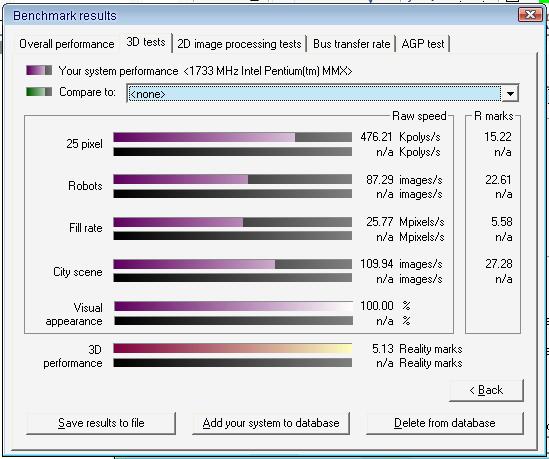Open the 2D image processing tests tab
Viewport: 549px width, 459px height.
pos(239,44)
